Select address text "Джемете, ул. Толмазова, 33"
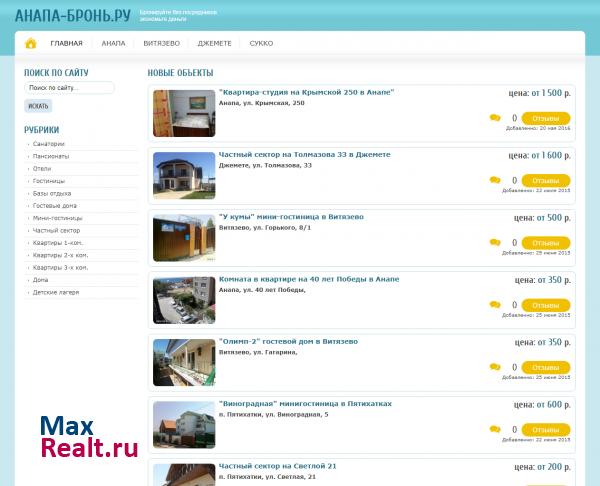This screenshot has height=486, width=600. 265,165
